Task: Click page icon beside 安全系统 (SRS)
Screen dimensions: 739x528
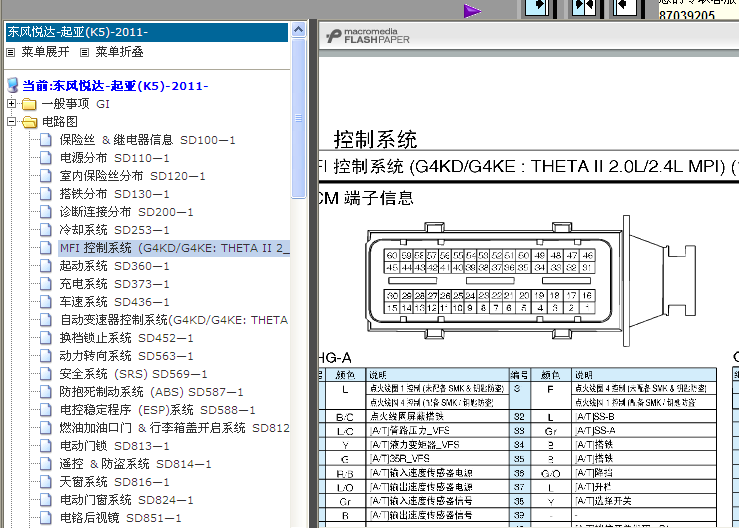Action: 46,374
